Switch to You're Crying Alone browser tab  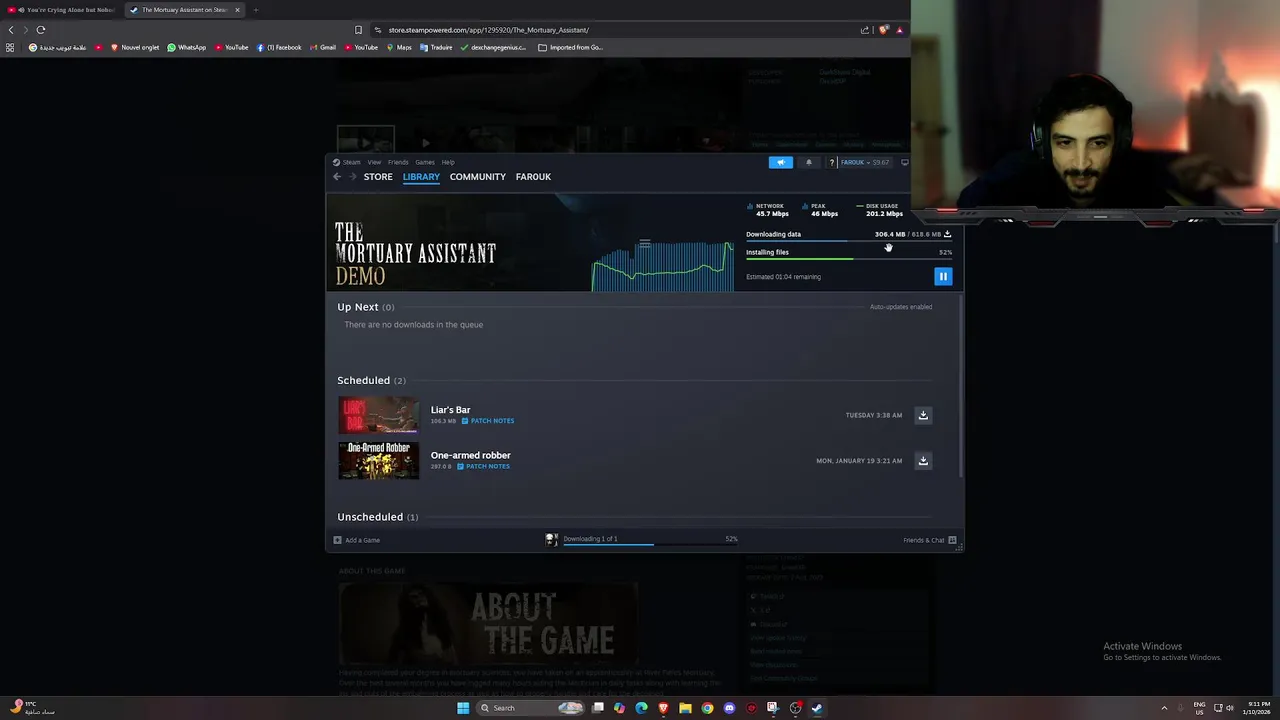[62, 10]
